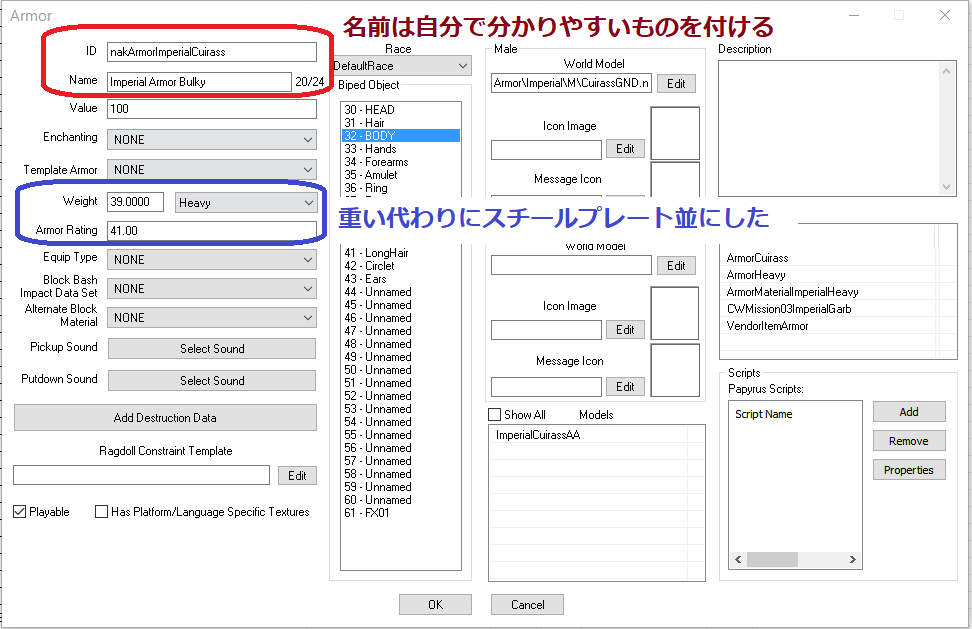Select the ArmorMaterialImperialHeavy keyword
972x629 pixels.
click(x=792, y=292)
